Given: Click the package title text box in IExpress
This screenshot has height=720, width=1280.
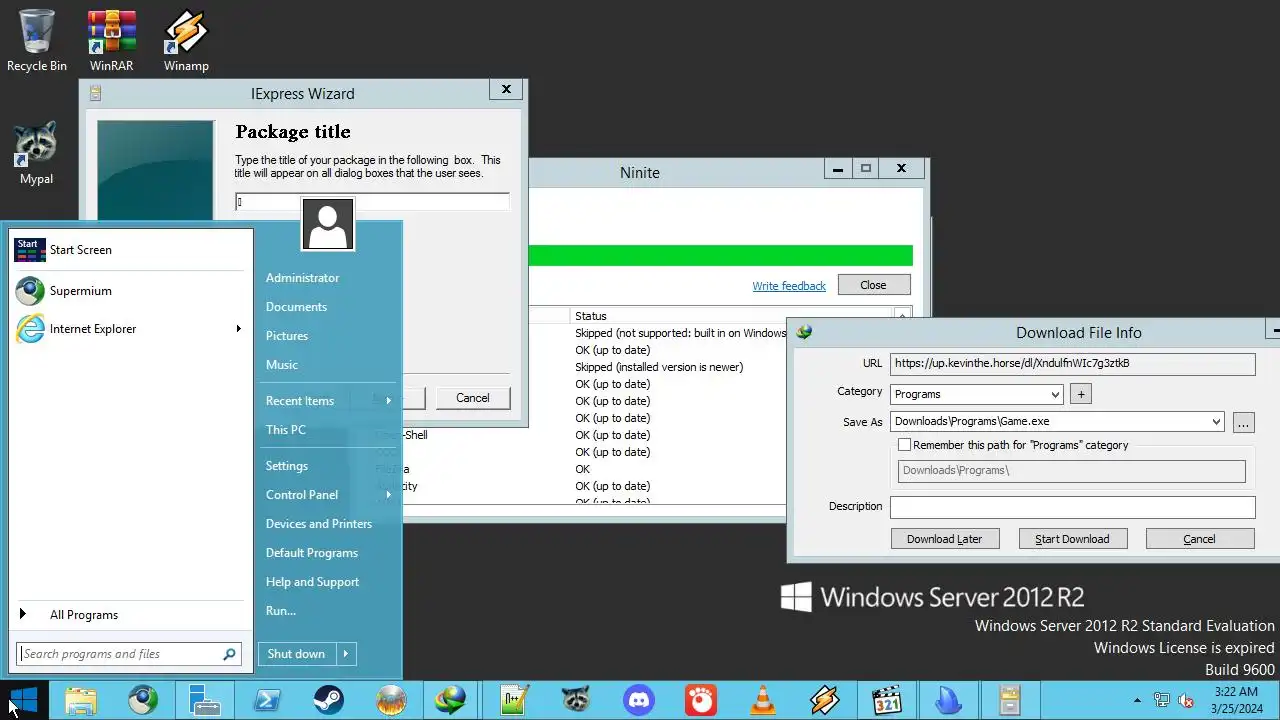Looking at the screenshot, I should pos(372,202).
